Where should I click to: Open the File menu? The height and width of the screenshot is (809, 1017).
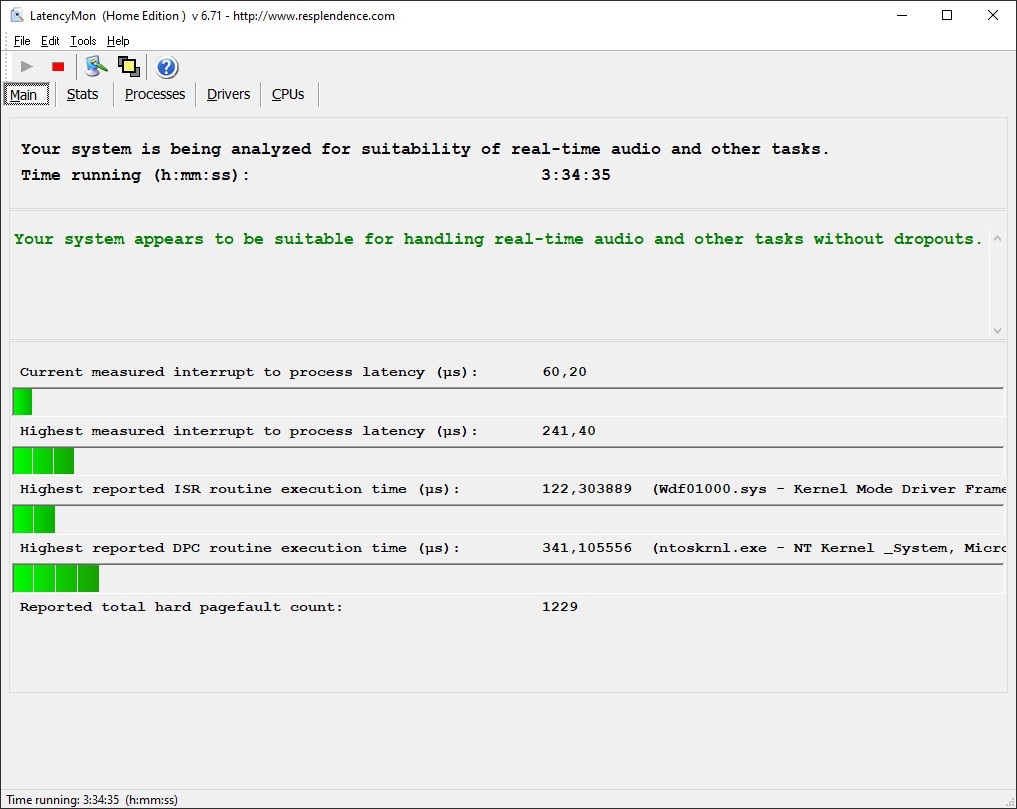coord(22,41)
